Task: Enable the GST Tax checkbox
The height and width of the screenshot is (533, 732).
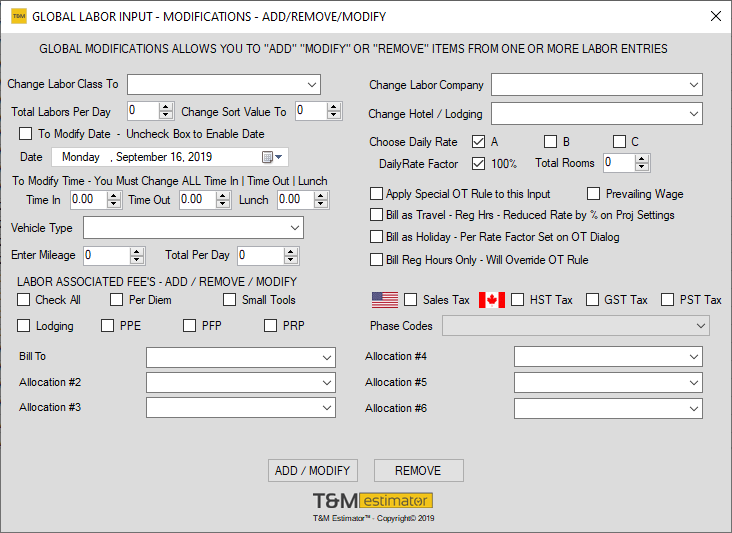Action: tap(592, 300)
